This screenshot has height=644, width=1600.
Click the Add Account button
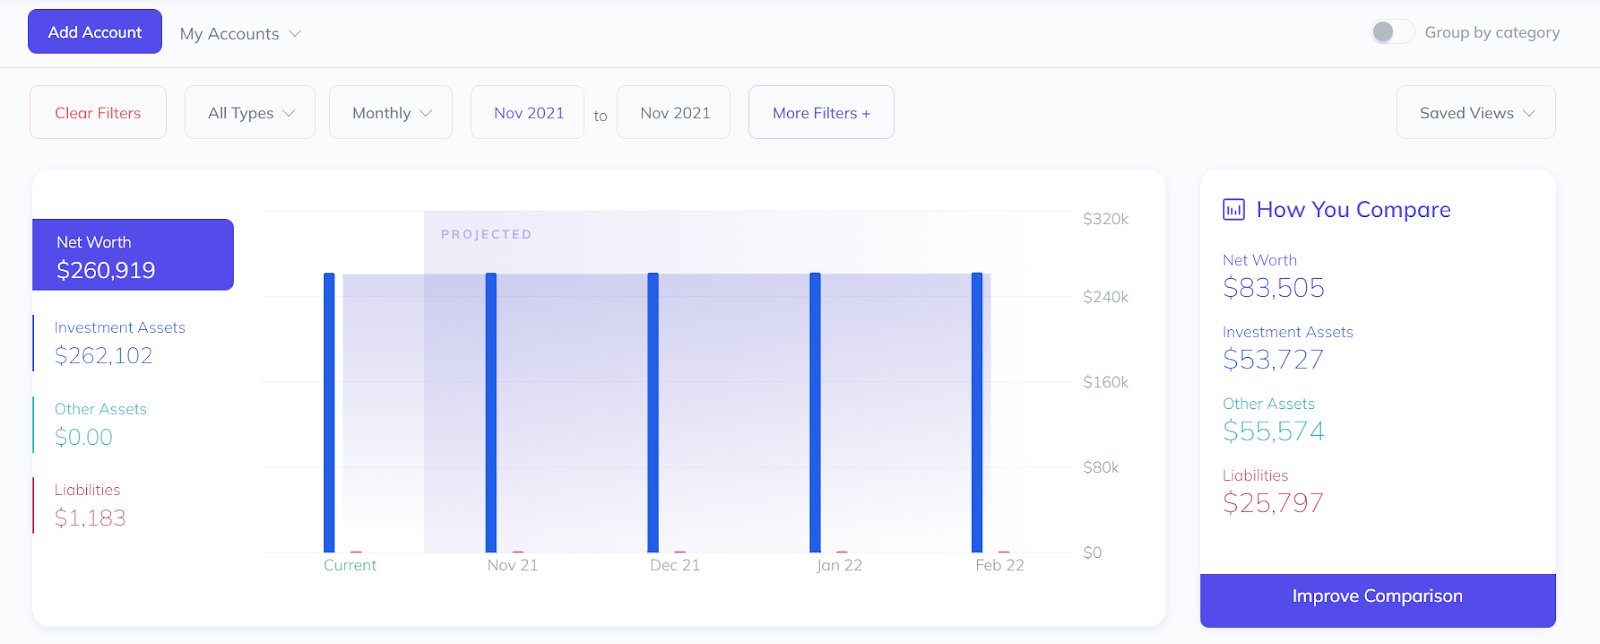click(x=95, y=32)
